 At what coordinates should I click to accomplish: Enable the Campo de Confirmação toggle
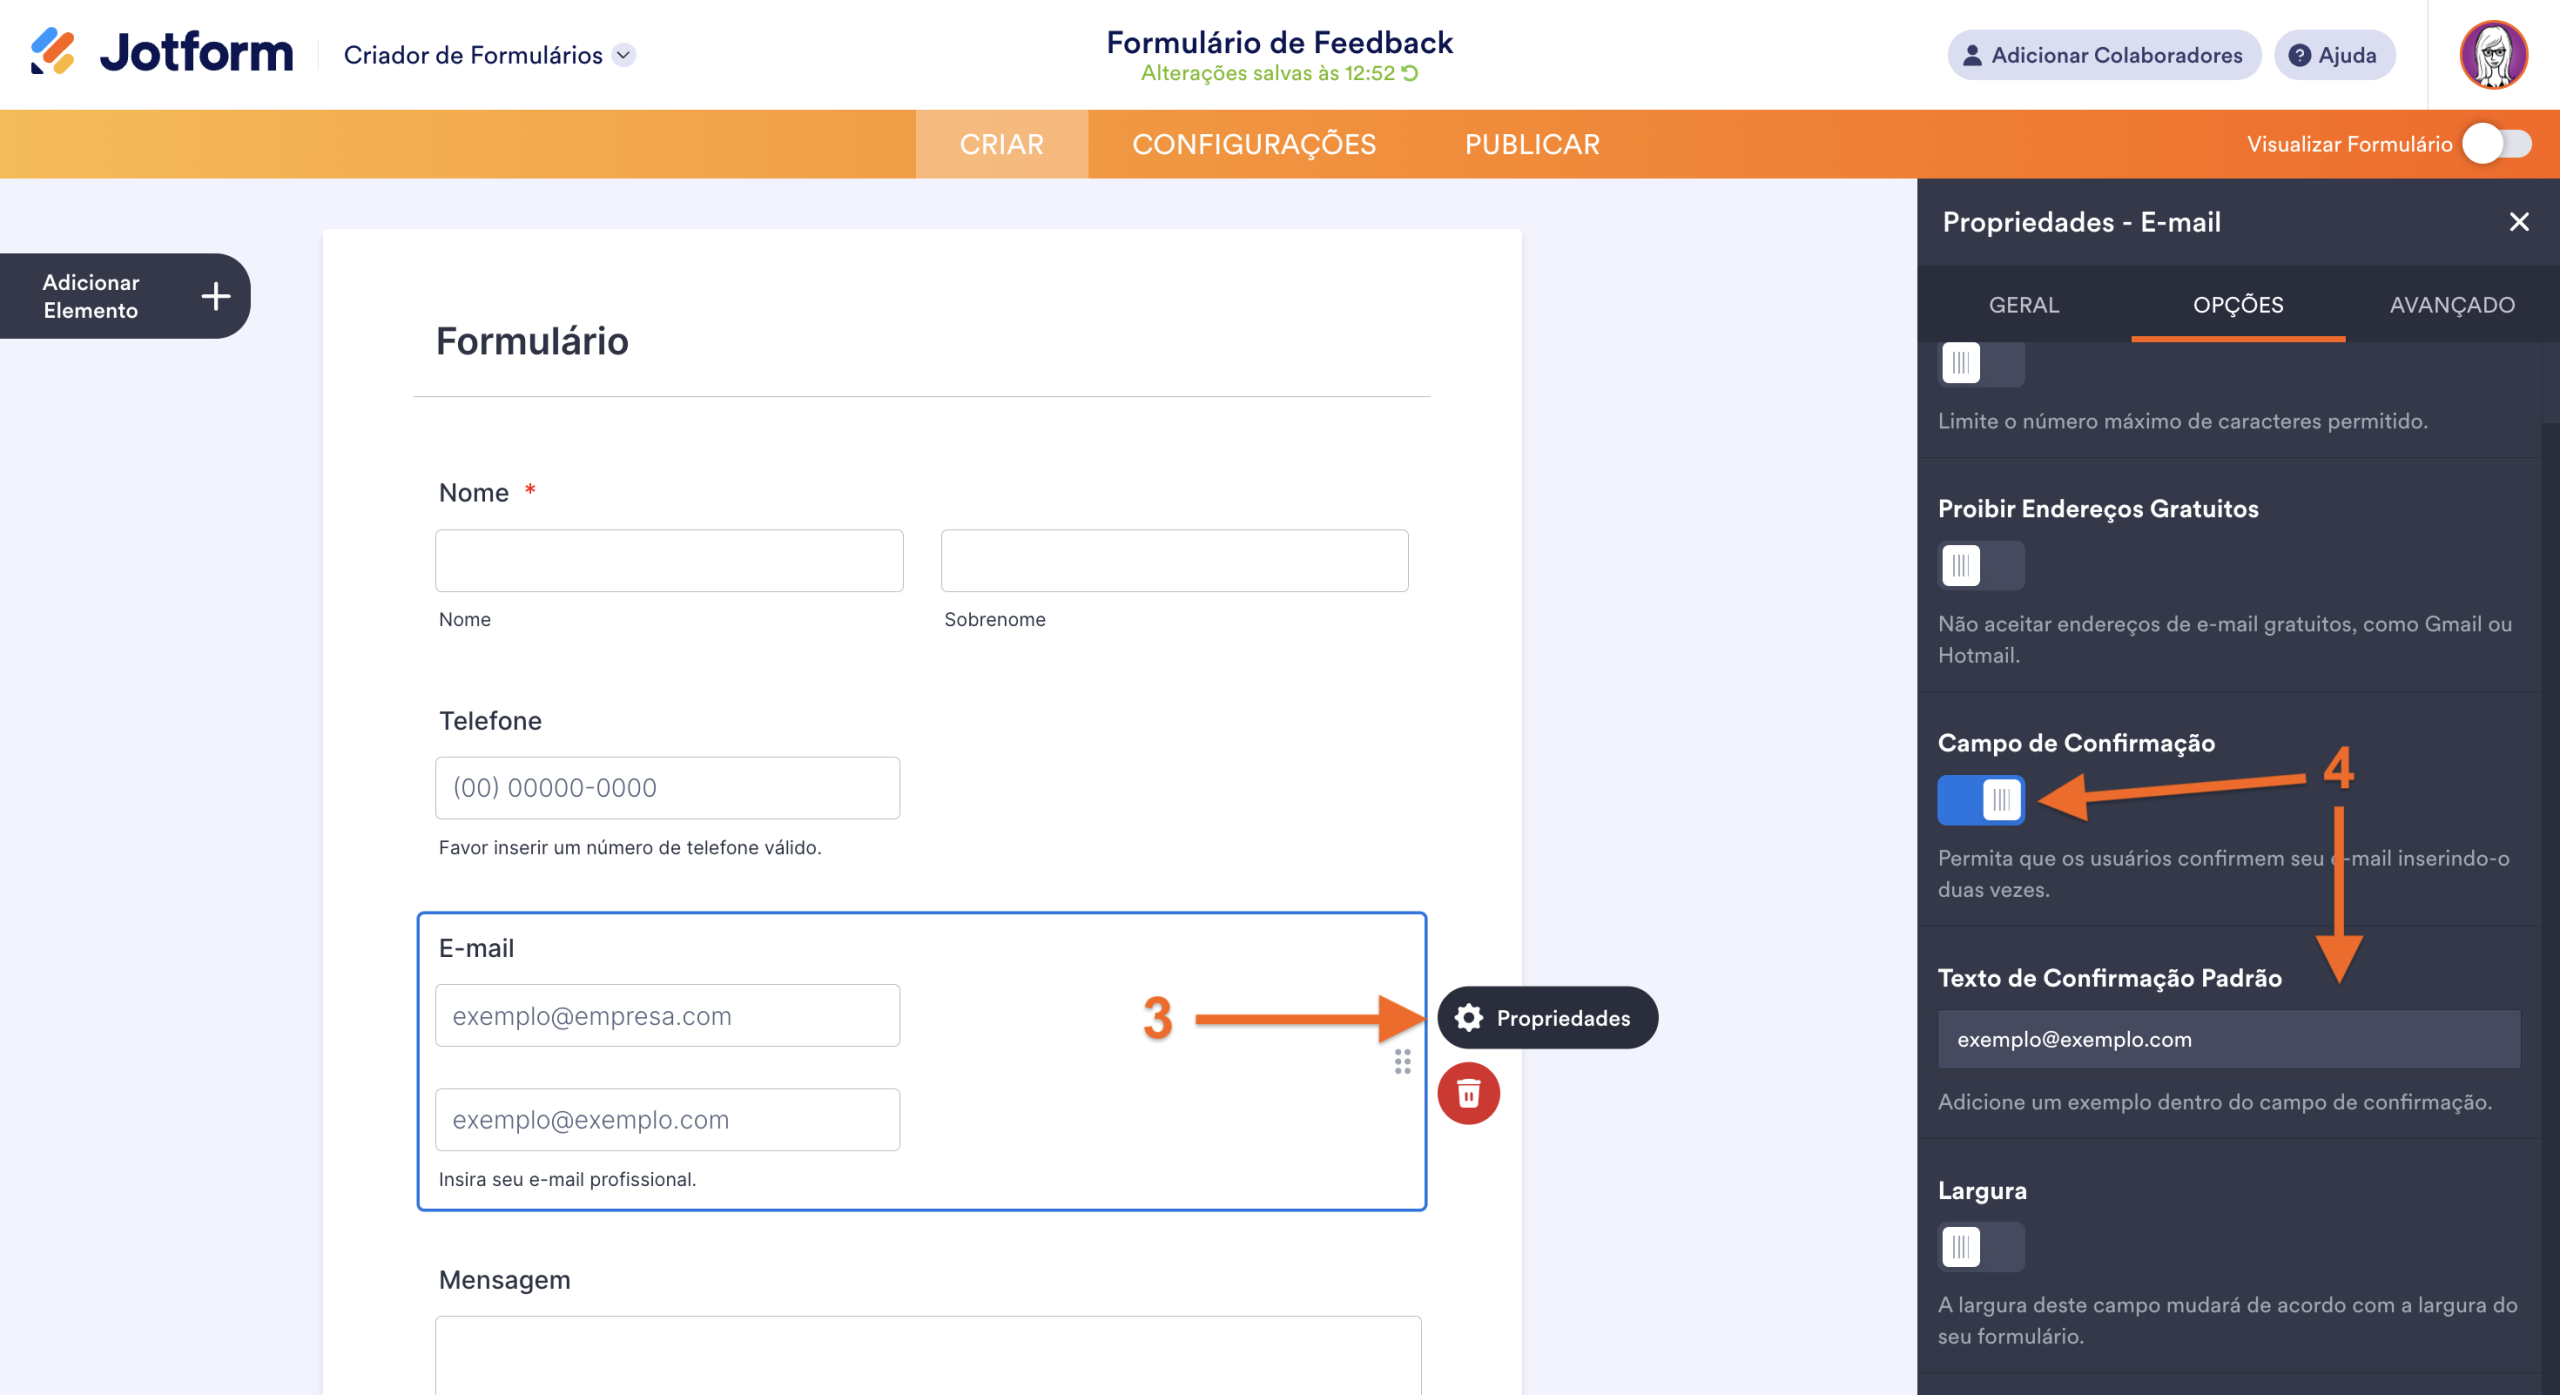coord(1981,800)
